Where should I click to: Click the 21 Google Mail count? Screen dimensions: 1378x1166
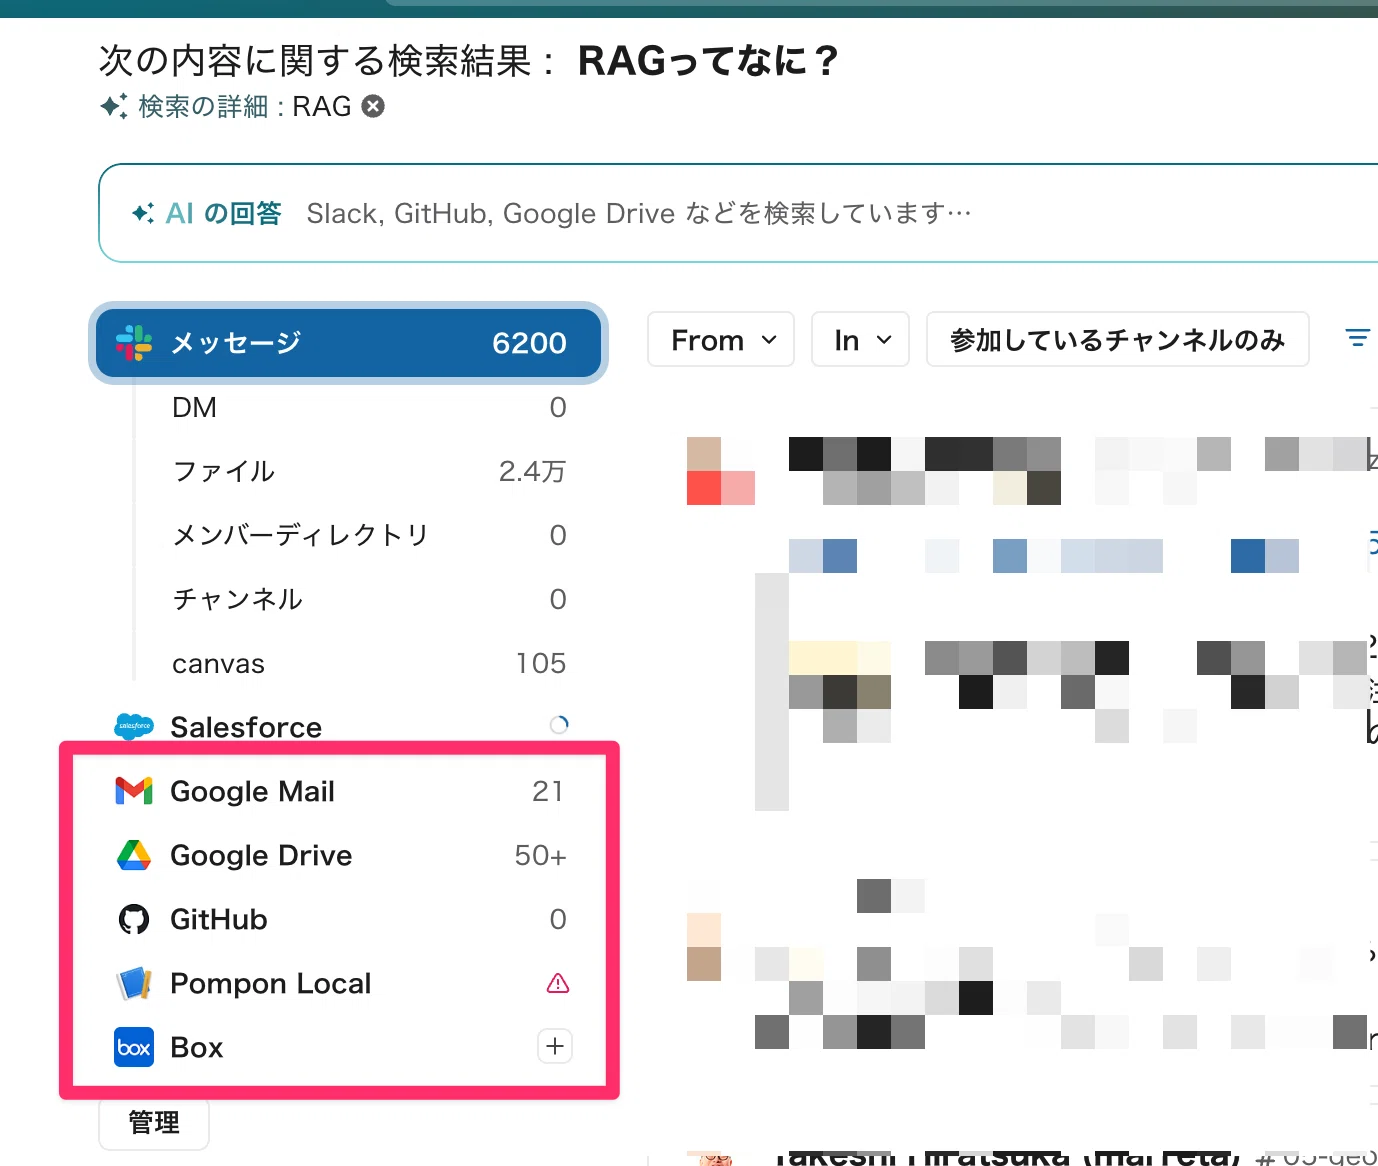548,791
